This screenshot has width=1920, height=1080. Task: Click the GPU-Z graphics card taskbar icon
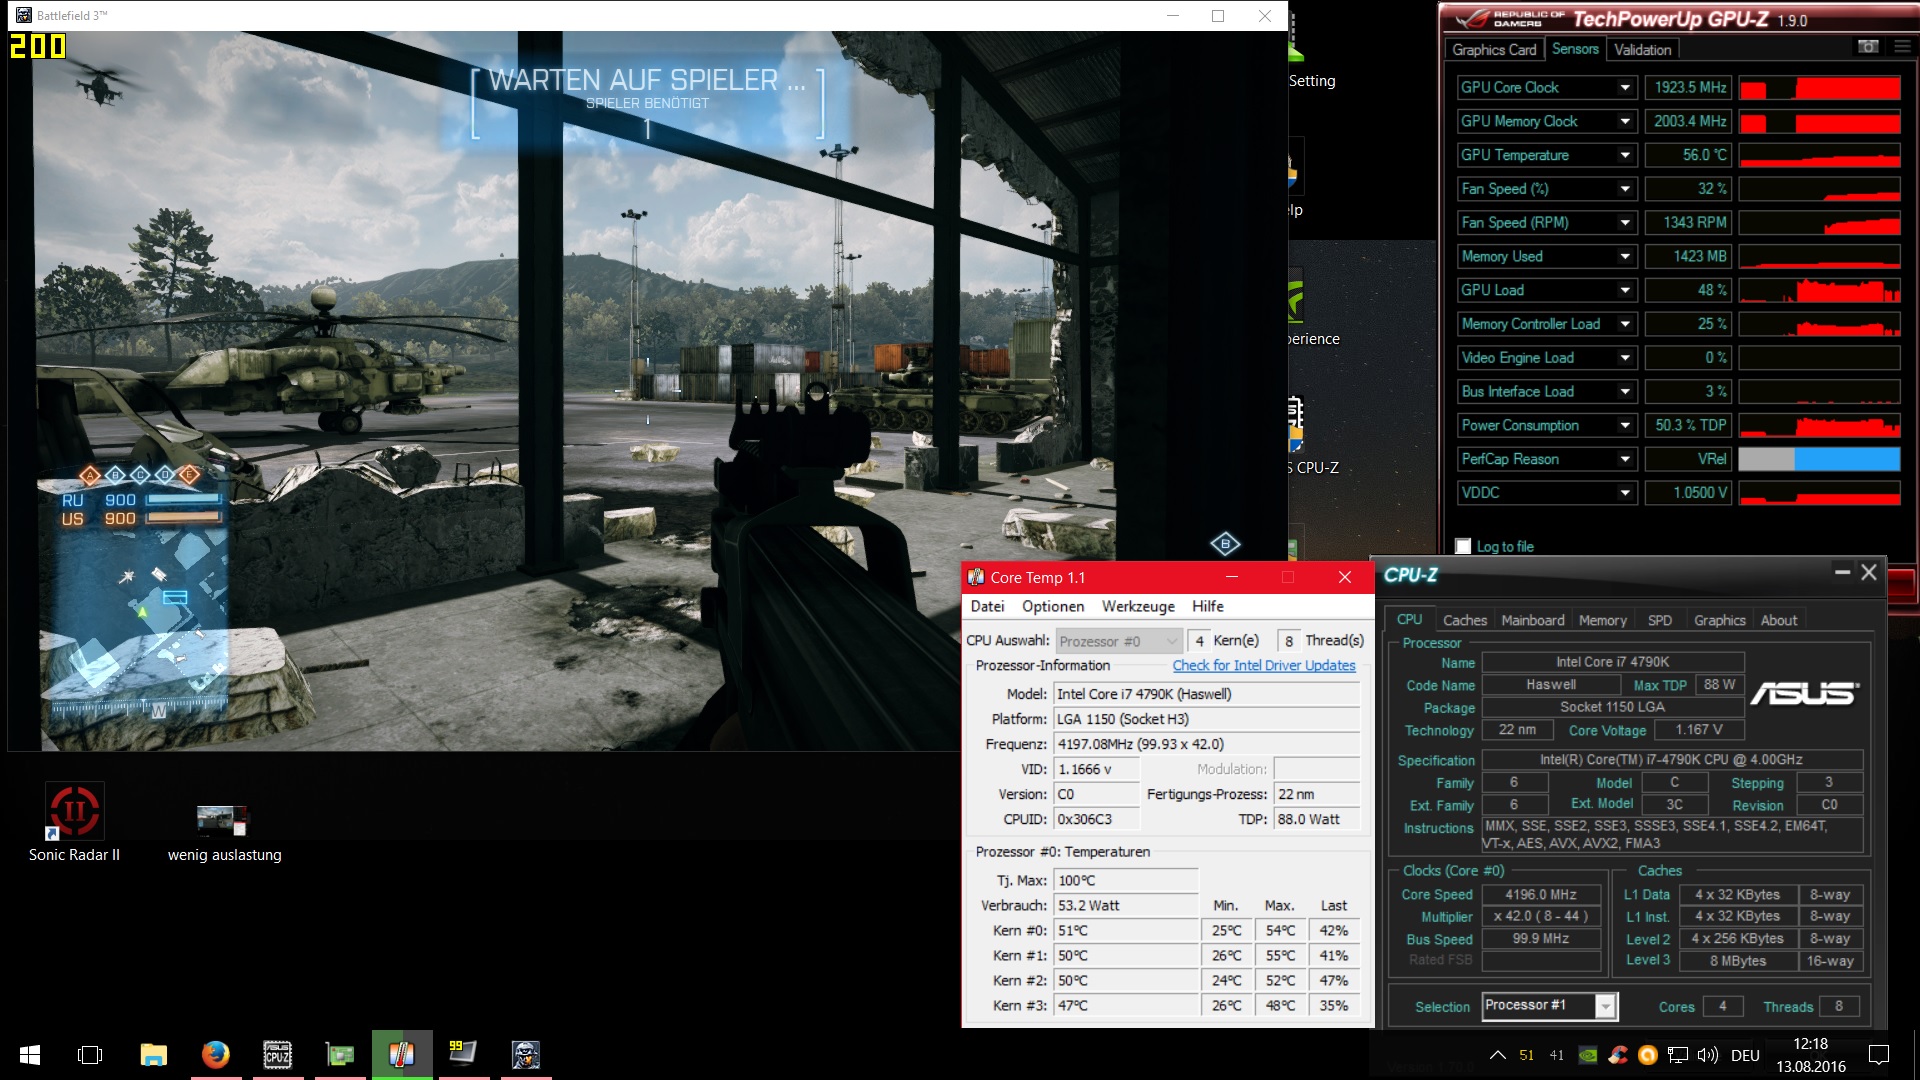point(340,1054)
